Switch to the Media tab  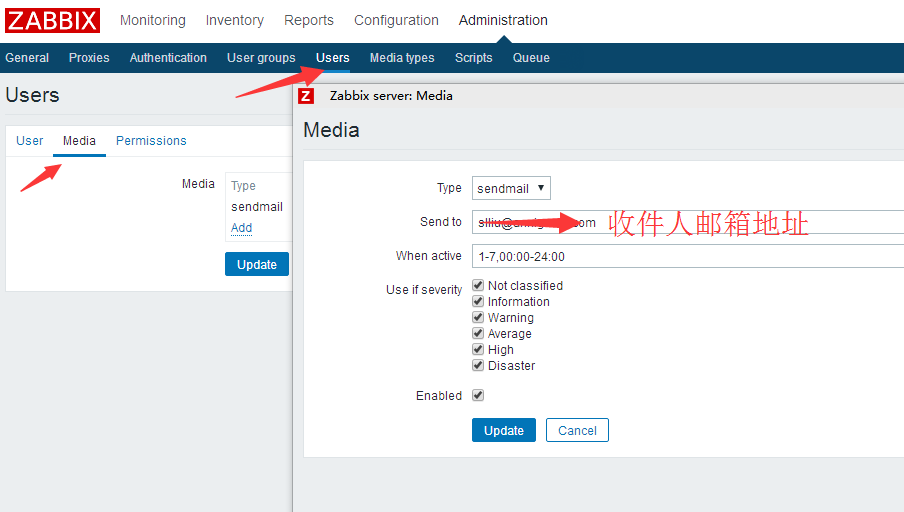click(79, 141)
